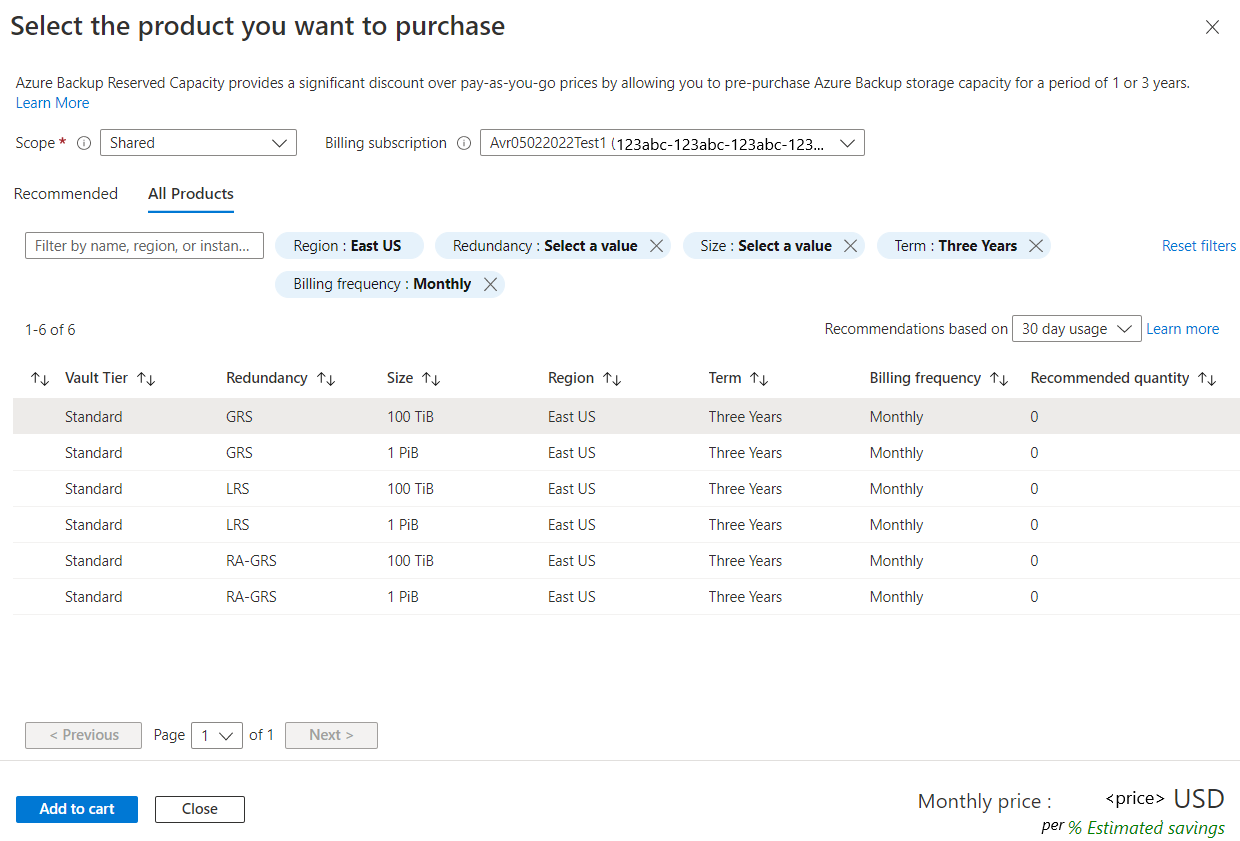Open the Scope dropdown

(x=199, y=143)
